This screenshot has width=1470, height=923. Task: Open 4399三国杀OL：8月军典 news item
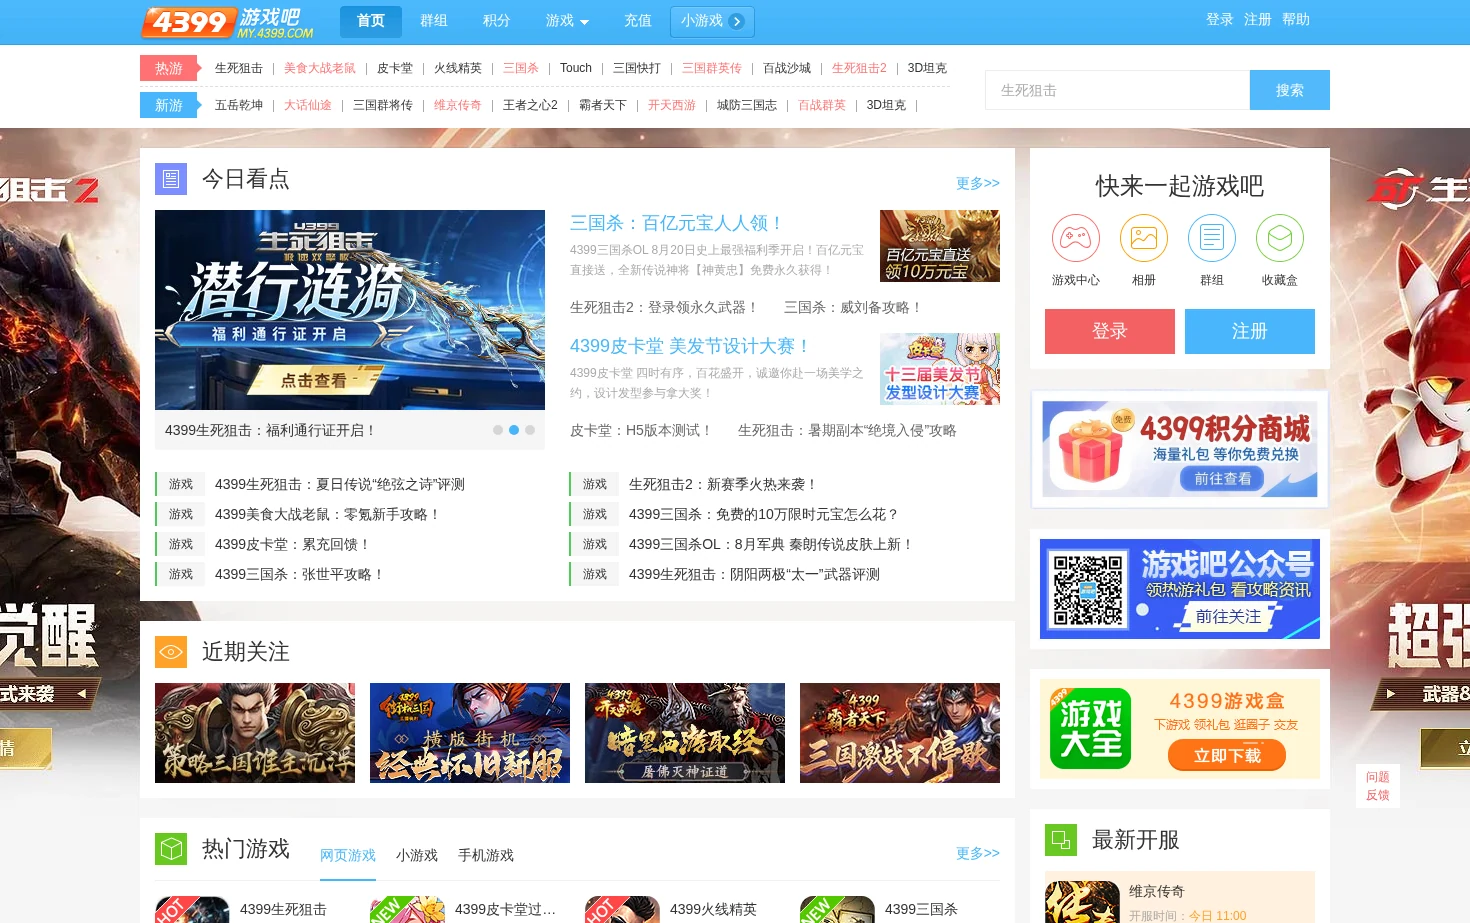(771, 544)
